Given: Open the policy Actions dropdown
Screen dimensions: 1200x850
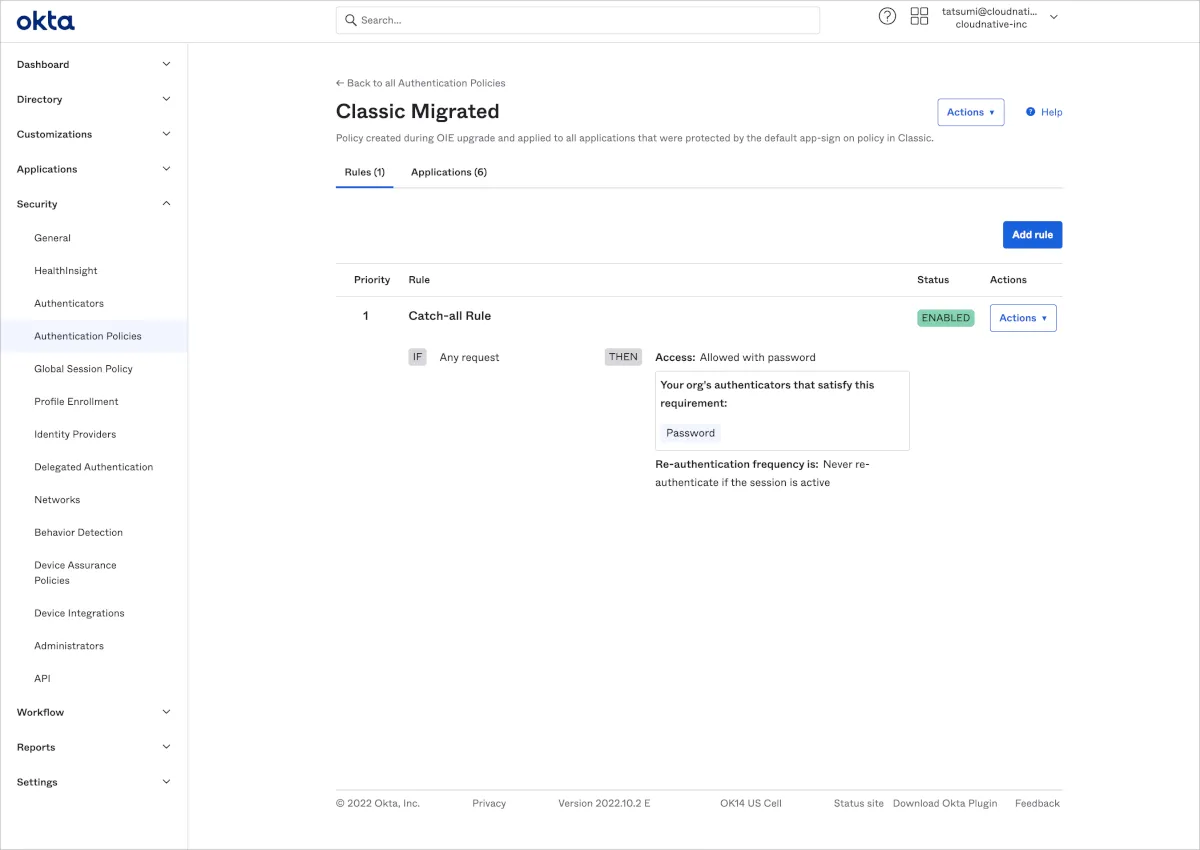Looking at the screenshot, I should point(970,112).
